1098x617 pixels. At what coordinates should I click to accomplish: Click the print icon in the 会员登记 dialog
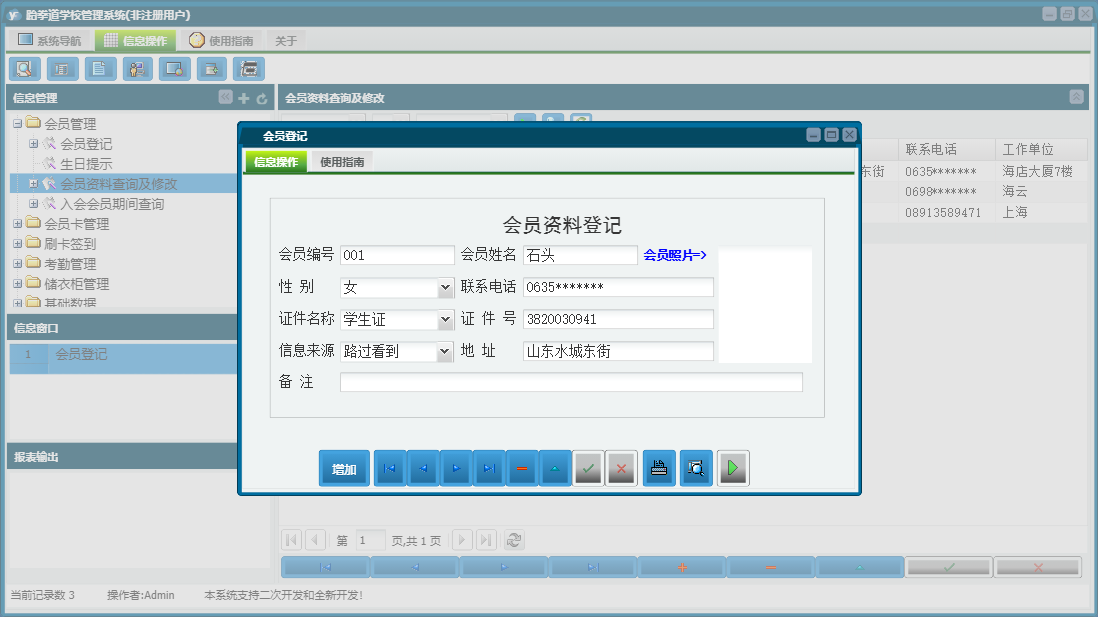[x=659, y=468]
